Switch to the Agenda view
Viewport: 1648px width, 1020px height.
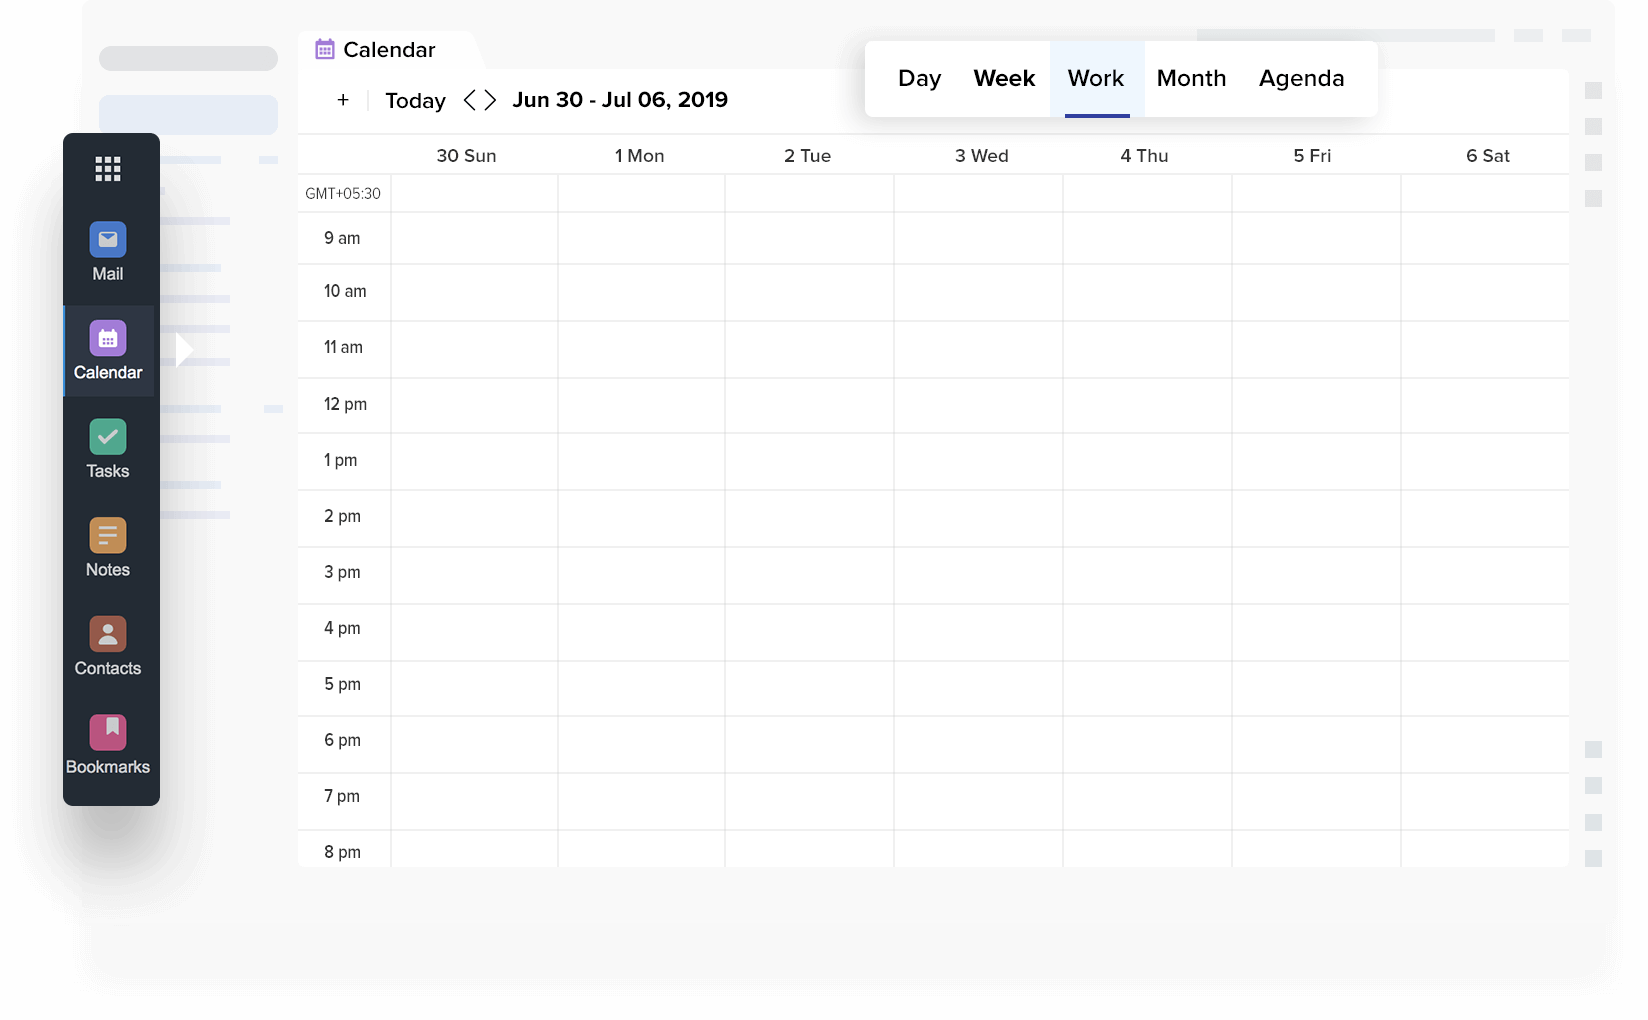(1301, 78)
